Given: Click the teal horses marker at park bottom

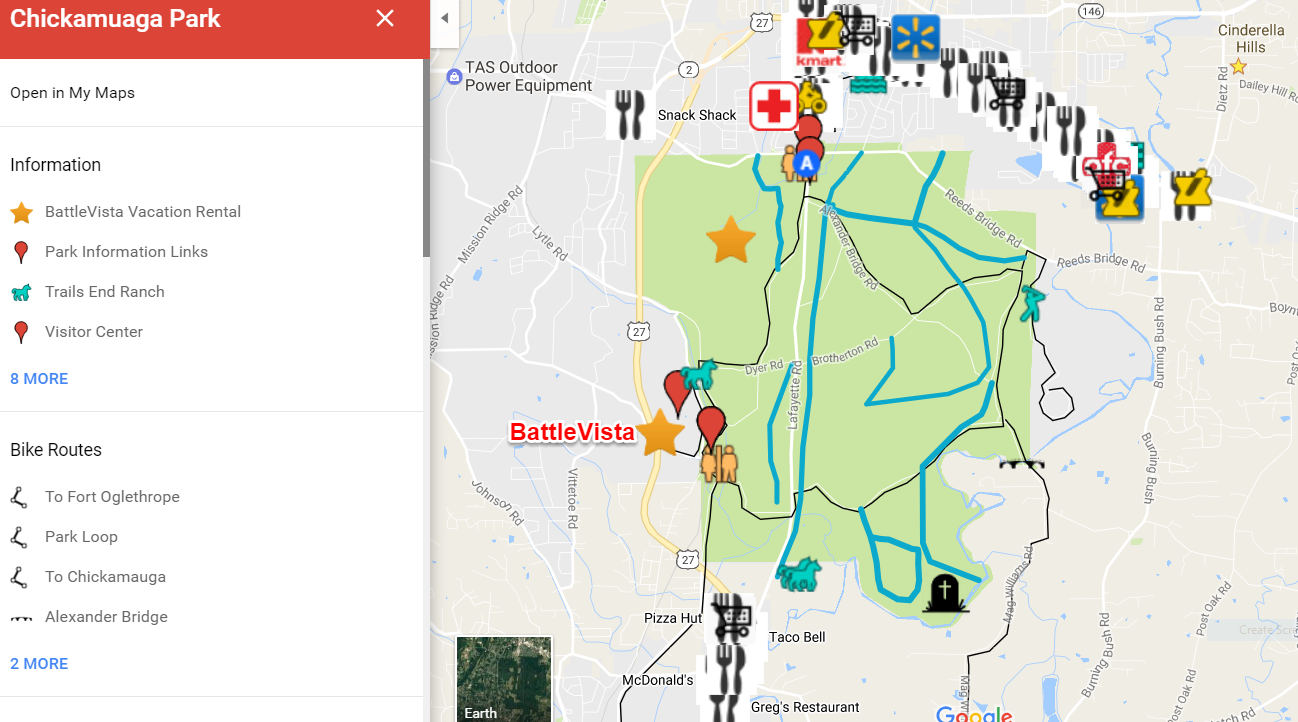Looking at the screenshot, I should [x=798, y=575].
